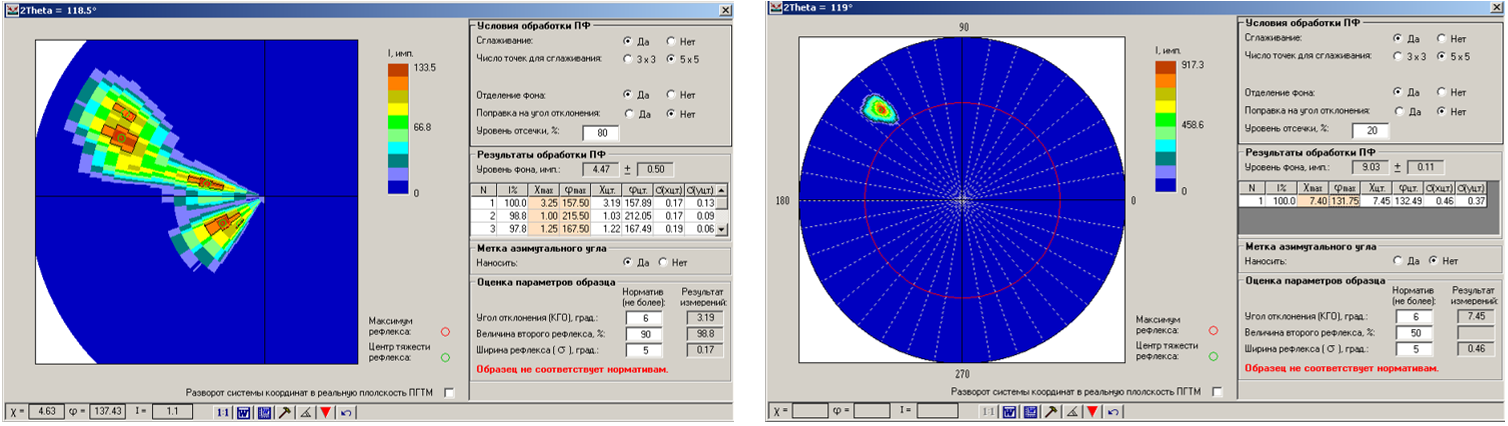Enable ПГТМ coordinate rotation checkbox in left window
This screenshot has height=426, width=1508.
(x=449, y=393)
